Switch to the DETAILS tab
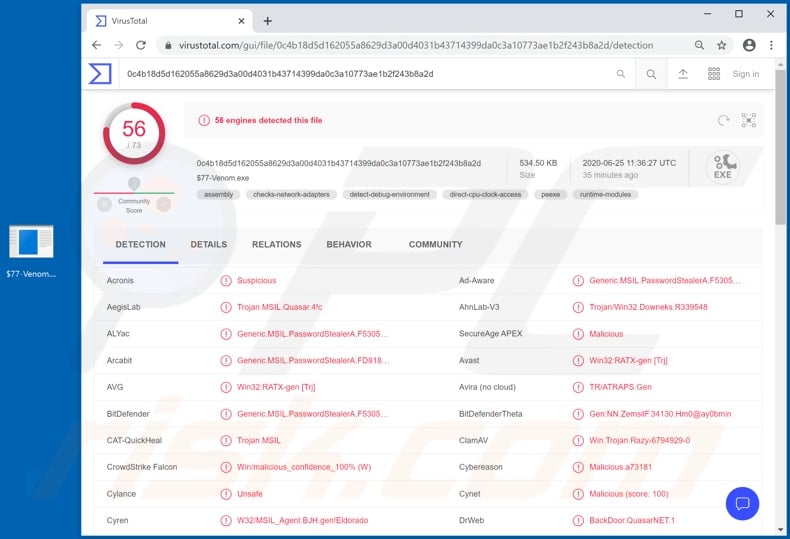Viewport: 790px width, 539px height. pyautogui.click(x=209, y=244)
